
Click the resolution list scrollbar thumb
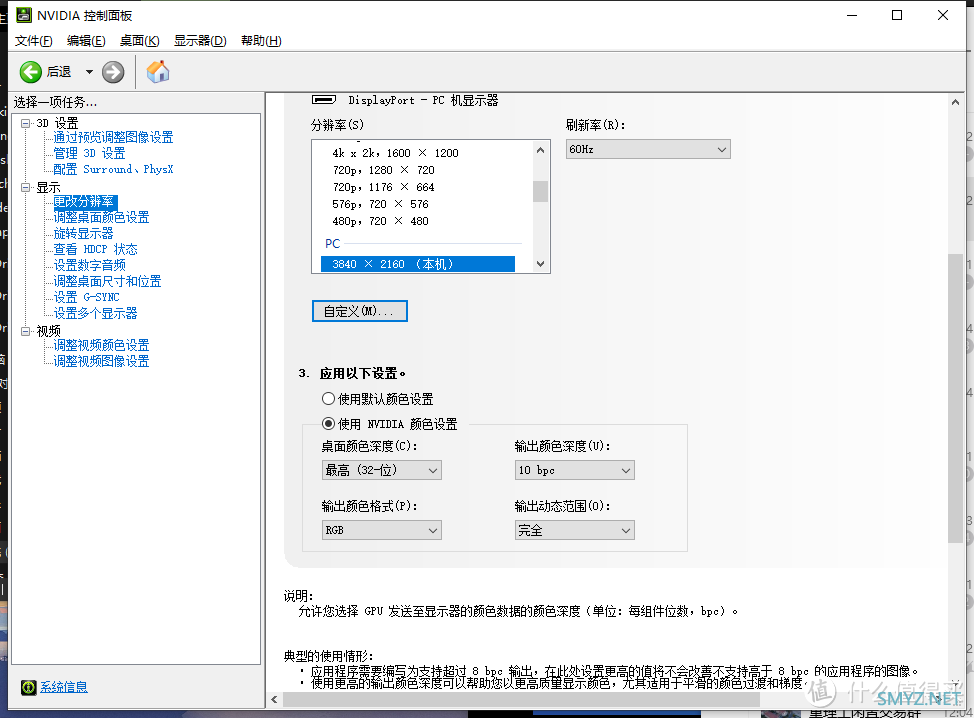point(540,191)
